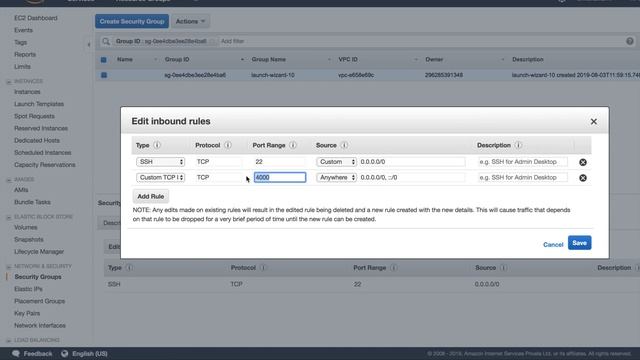Collapse the Elastic Block Store section
This screenshot has width=640, height=360.
click(x=9, y=217)
